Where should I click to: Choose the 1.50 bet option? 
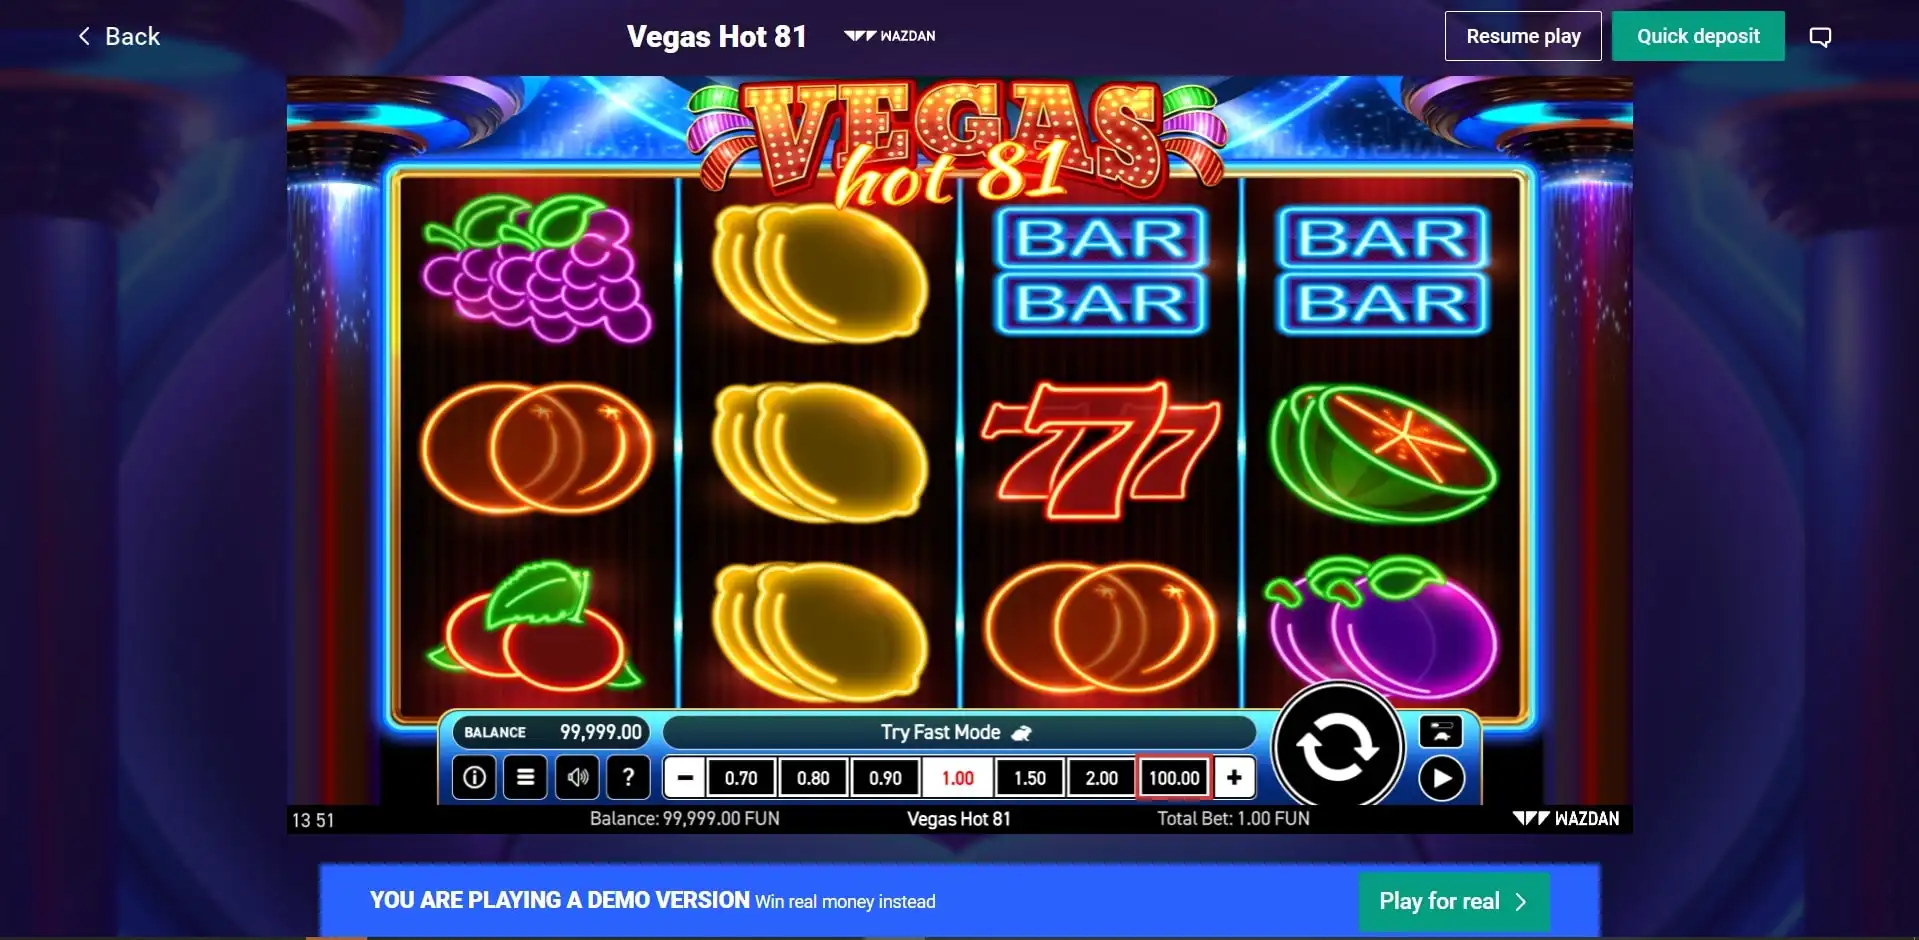pyautogui.click(x=1029, y=777)
